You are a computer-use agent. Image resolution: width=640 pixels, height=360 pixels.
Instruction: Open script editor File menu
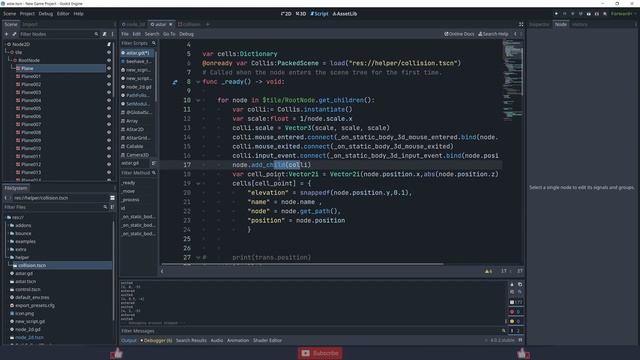pyautogui.click(x=125, y=34)
